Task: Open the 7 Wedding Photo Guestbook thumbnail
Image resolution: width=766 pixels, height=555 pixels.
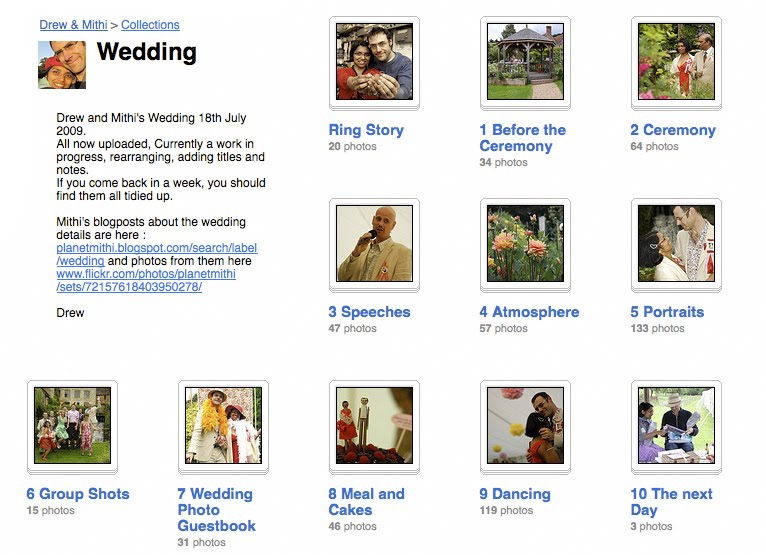Action: point(223,425)
